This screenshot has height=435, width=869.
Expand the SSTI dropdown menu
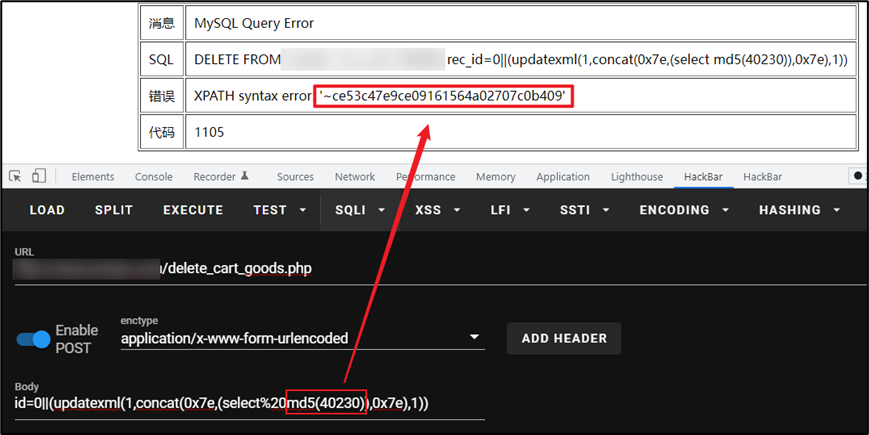(x=584, y=210)
